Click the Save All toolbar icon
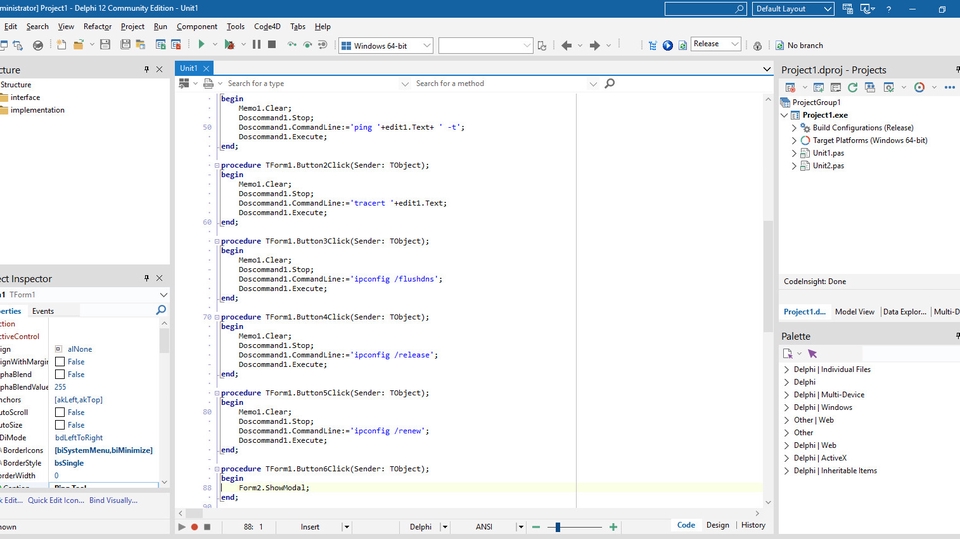 pyautogui.click(x=125, y=45)
